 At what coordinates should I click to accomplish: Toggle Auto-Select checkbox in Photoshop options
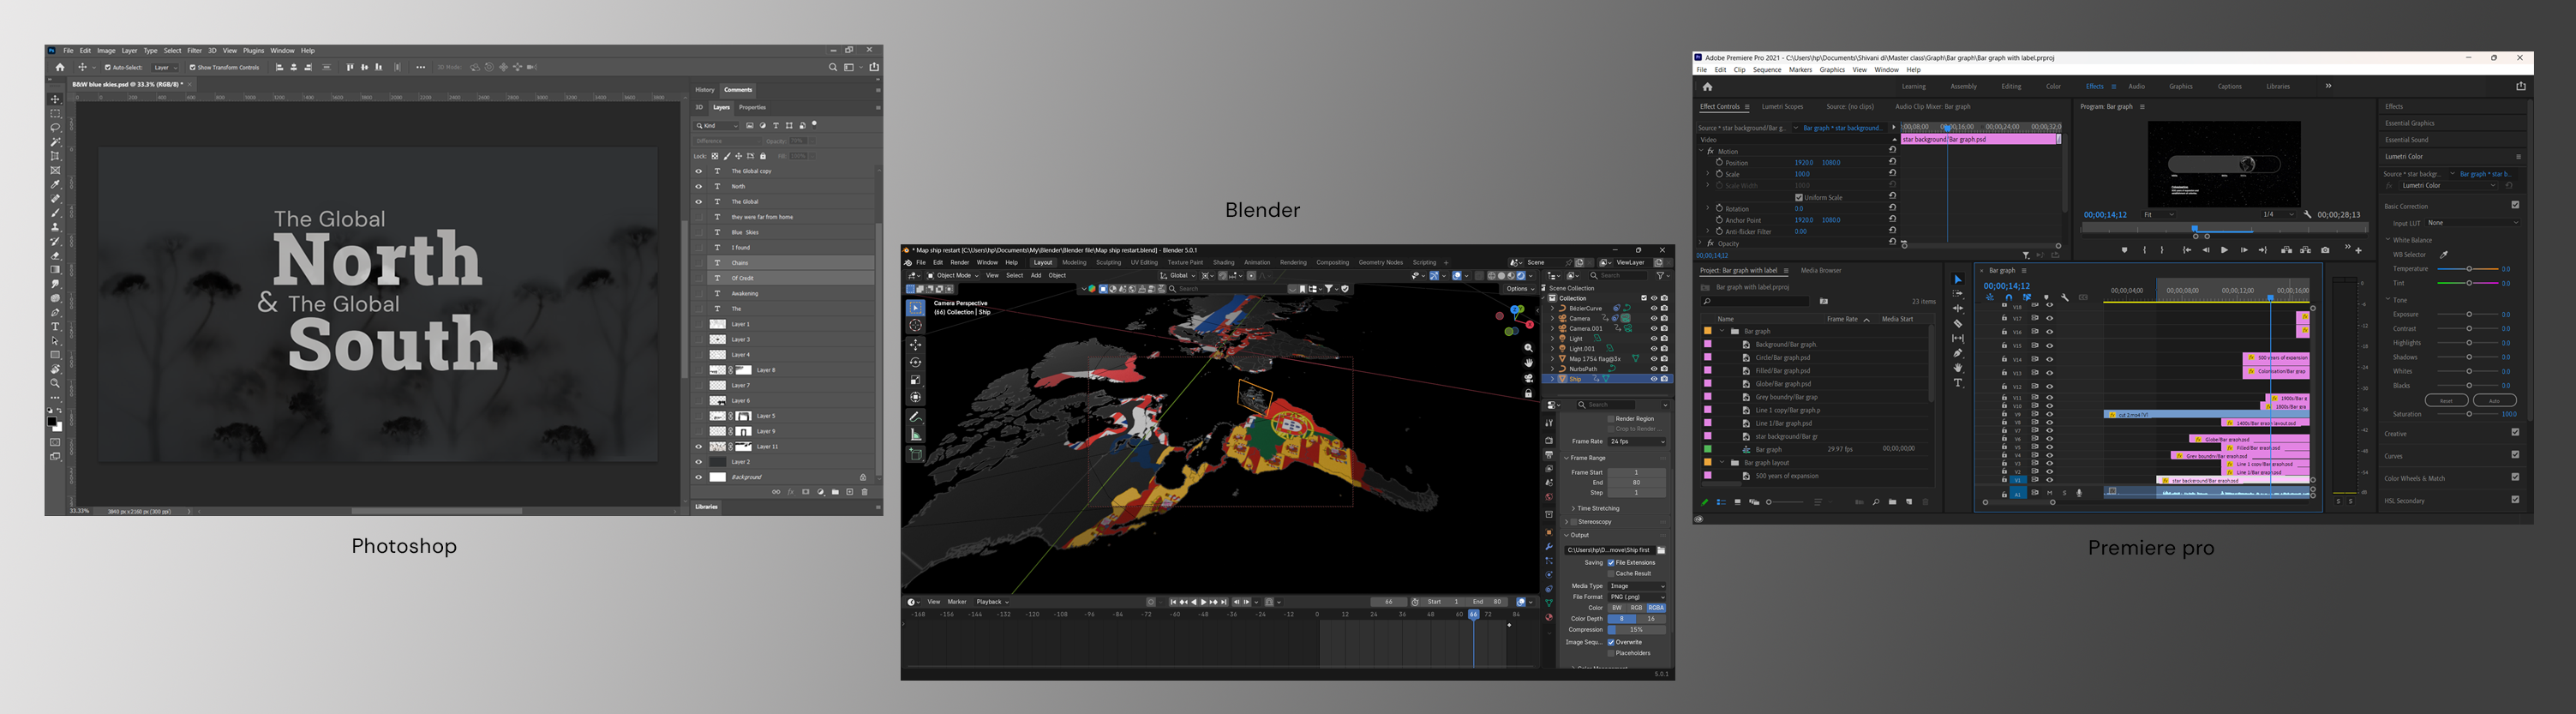click(x=108, y=68)
